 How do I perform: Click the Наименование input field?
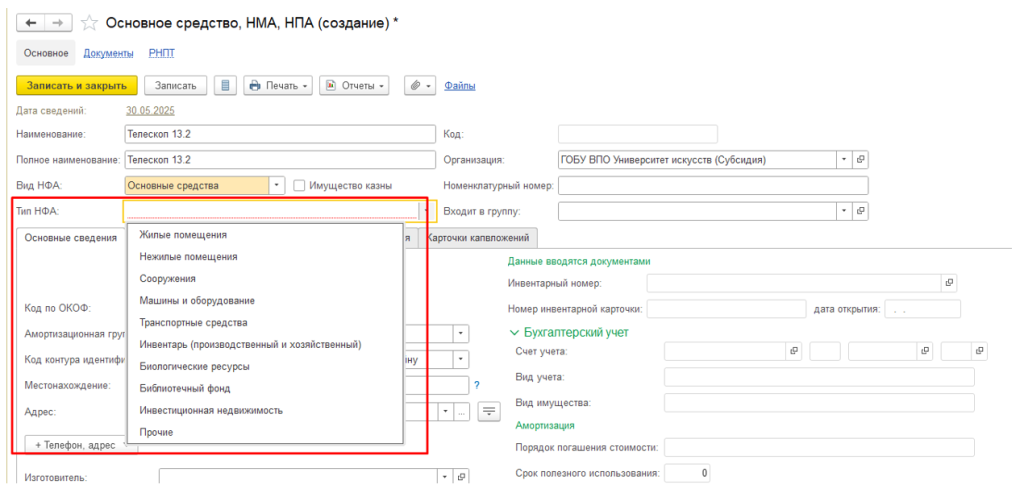click(x=280, y=134)
